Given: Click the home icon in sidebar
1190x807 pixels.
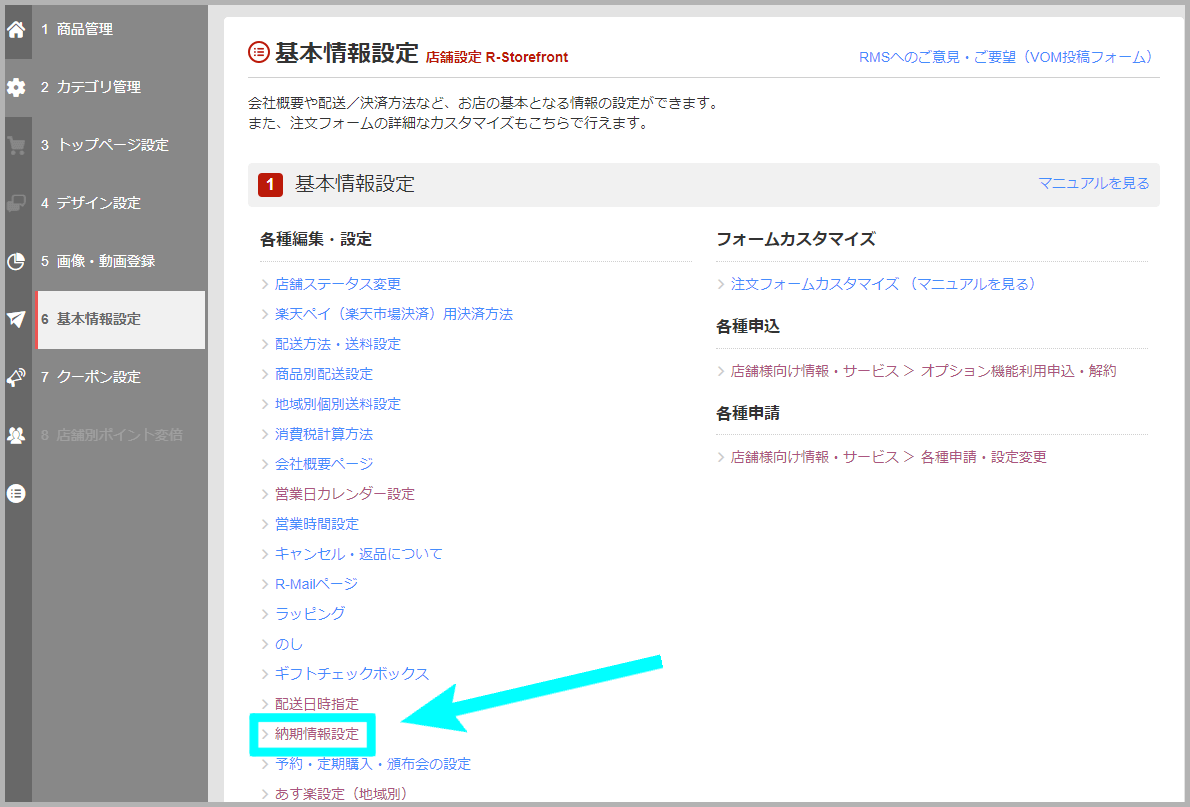Looking at the screenshot, I should tap(16, 30).
